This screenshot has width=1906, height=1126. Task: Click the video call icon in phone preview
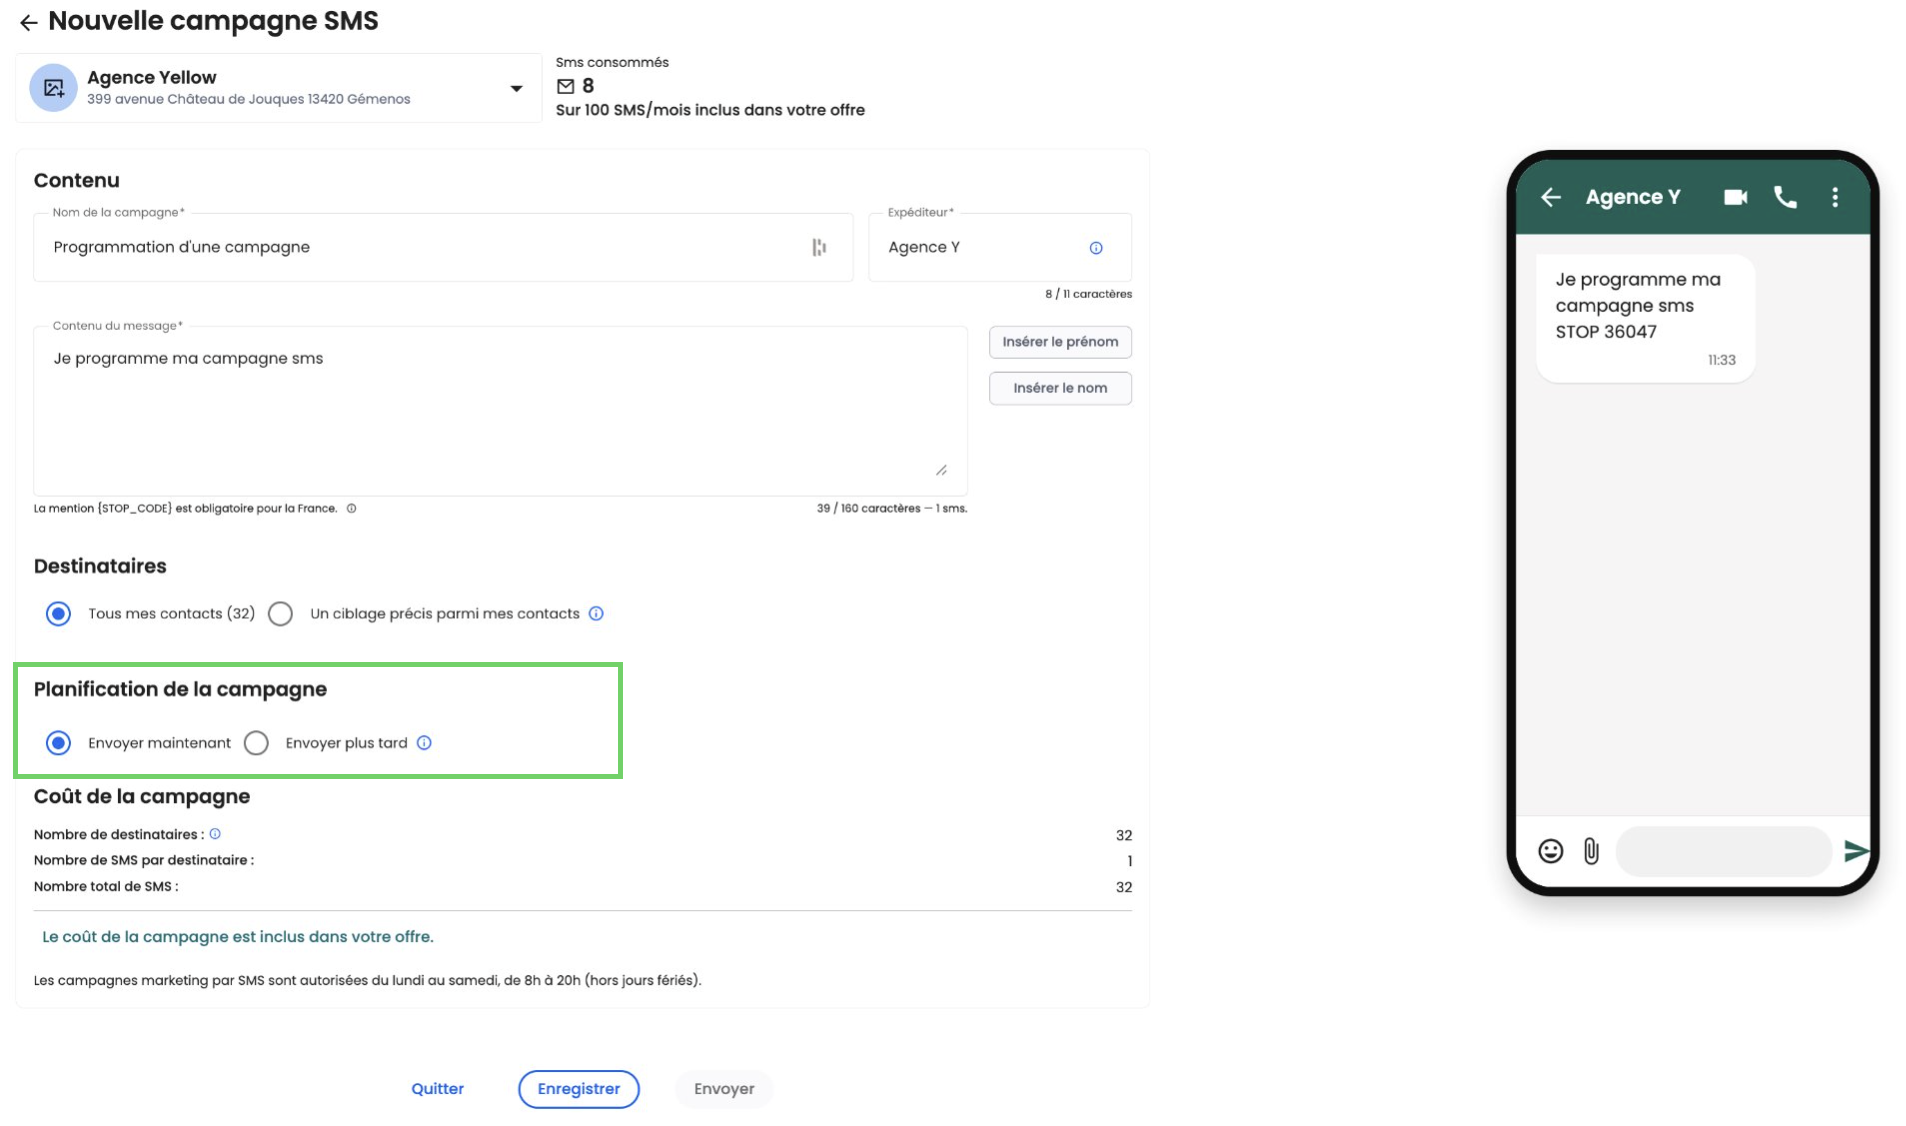coord(1734,198)
